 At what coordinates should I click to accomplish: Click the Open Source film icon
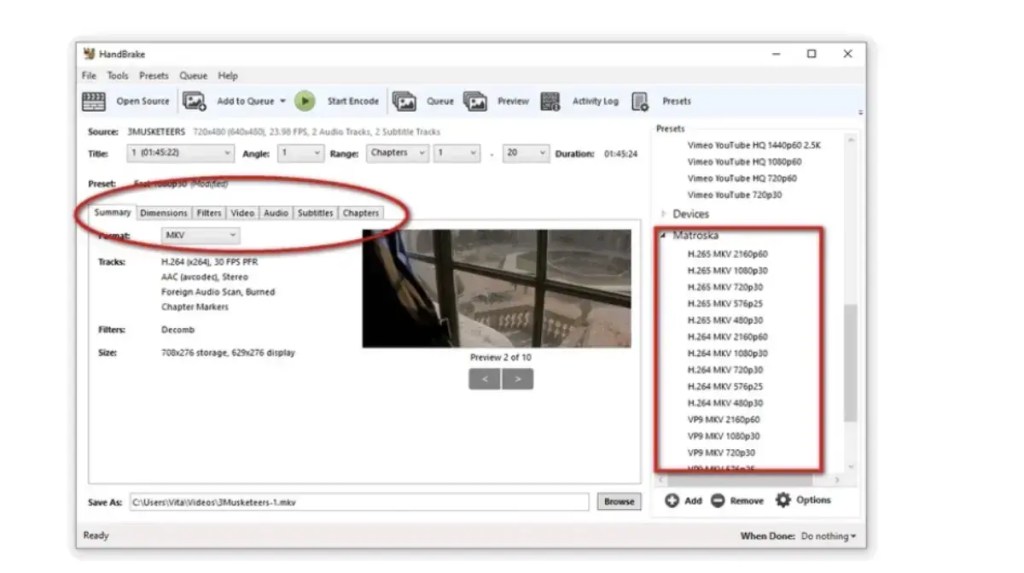(x=93, y=101)
